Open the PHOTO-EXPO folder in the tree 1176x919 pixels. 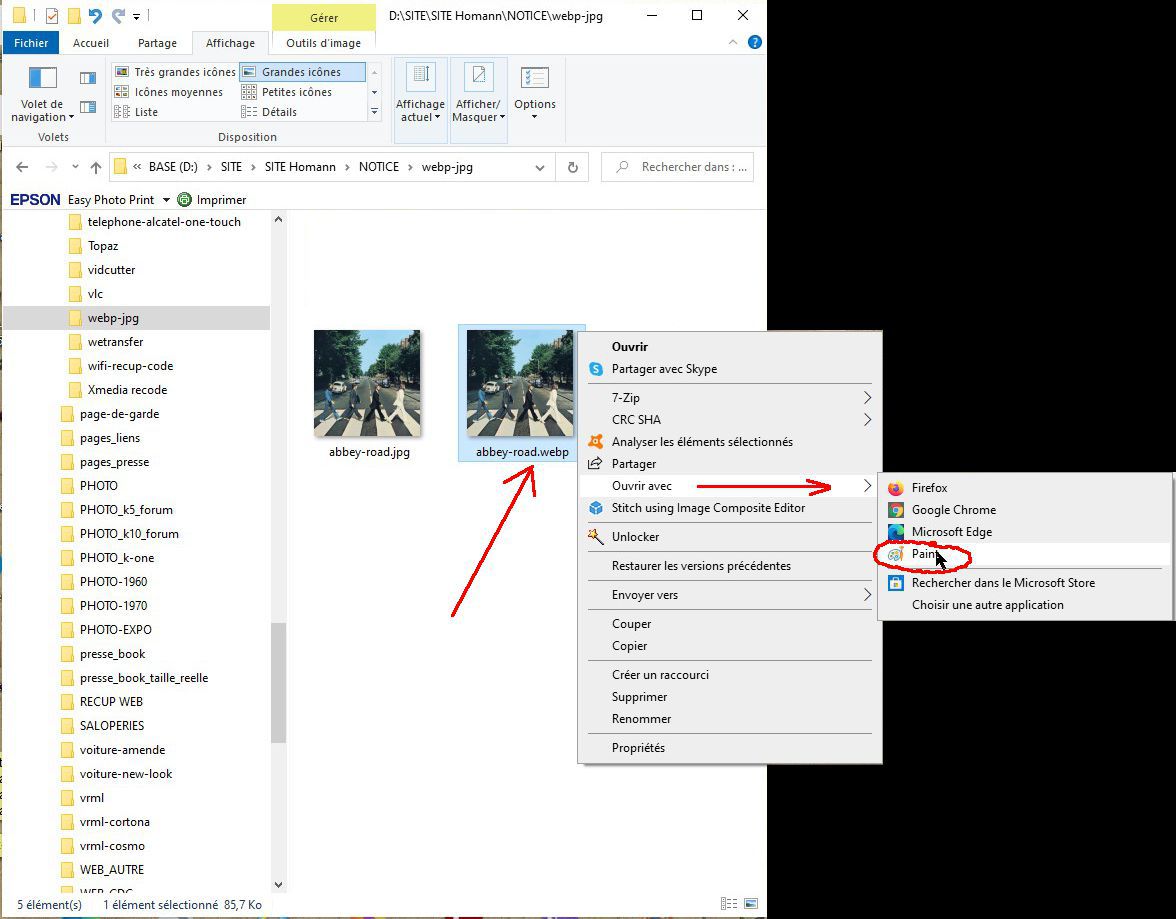point(116,630)
